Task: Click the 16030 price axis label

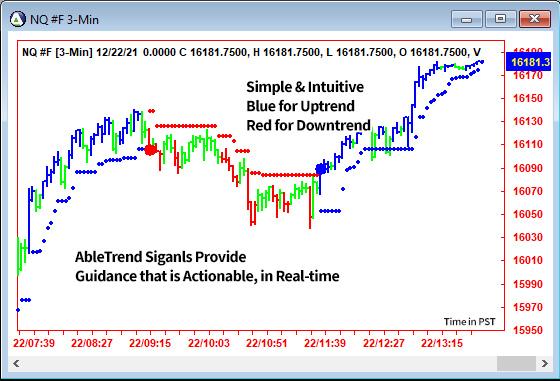Action: (528, 237)
